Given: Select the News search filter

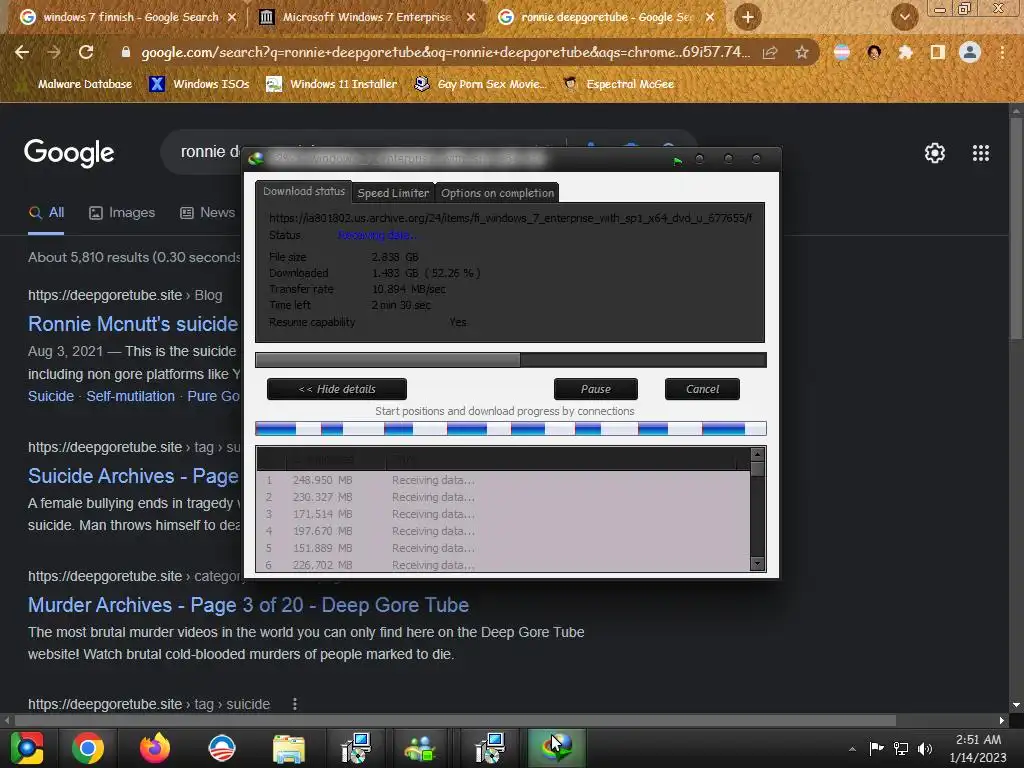Looking at the screenshot, I should (x=208, y=213).
